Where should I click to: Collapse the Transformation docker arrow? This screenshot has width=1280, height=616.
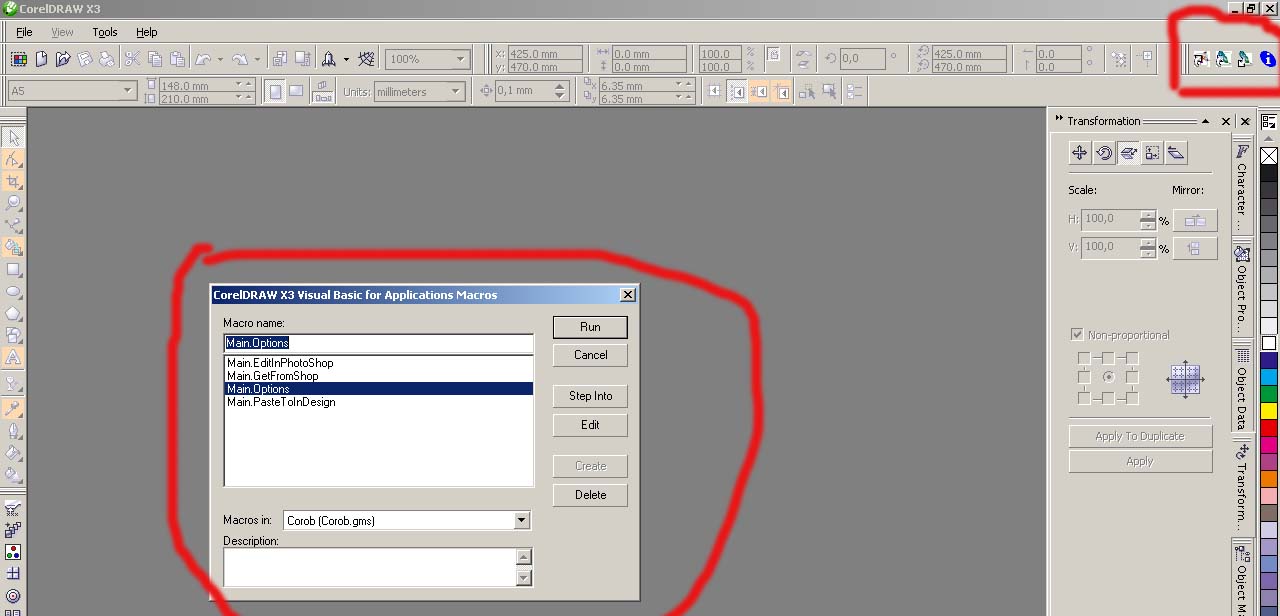click(1205, 121)
